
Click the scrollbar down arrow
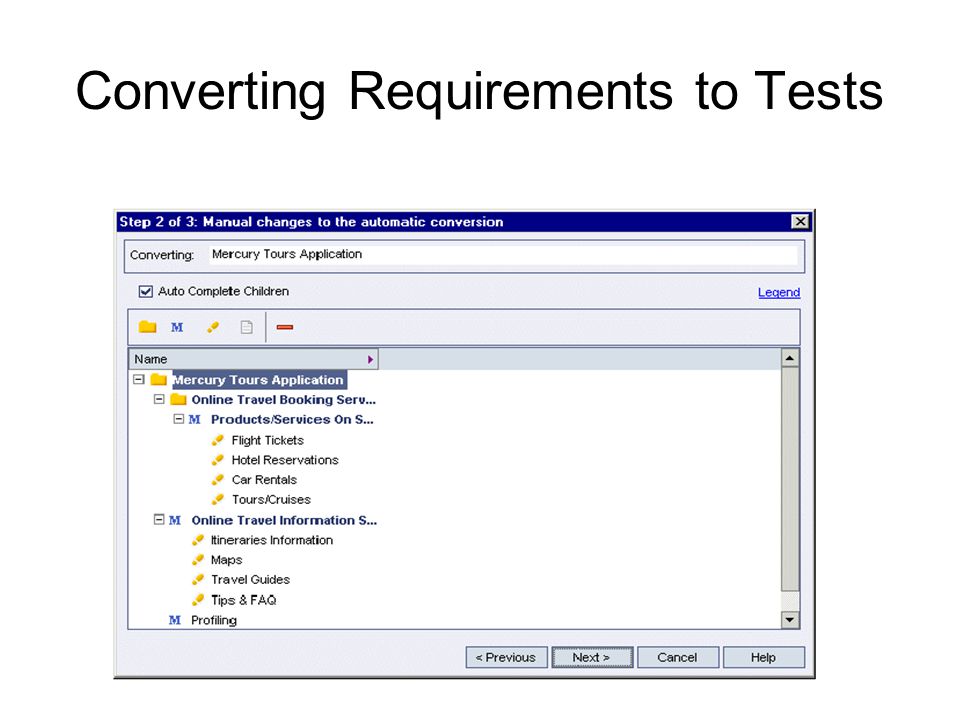pyautogui.click(x=790, y=620)
